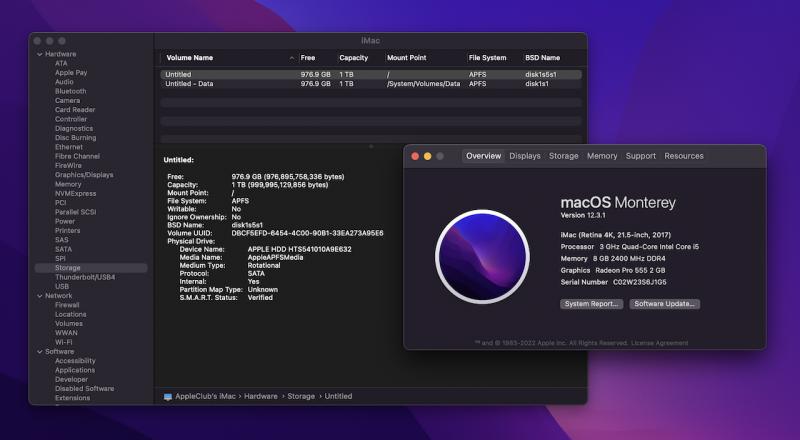Select NVMExpress in the sidebar
Viewport: 800px width, 440px height.
click(x=76, y=193)
